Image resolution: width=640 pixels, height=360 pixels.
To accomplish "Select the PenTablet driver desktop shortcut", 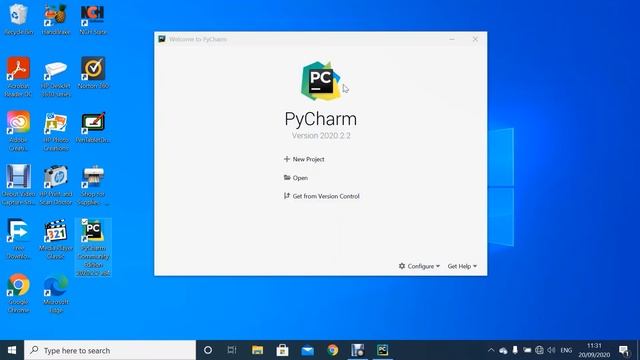I will 93,127.
